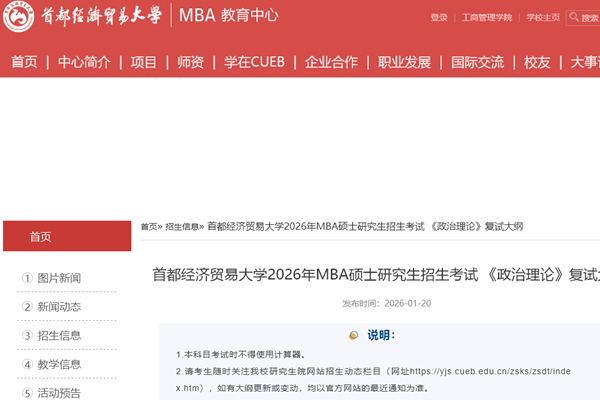The width and height of the screenshot is (600, 400).
Task: Open 新闻动态 in the sidebar
Action: tap(59, 307)
